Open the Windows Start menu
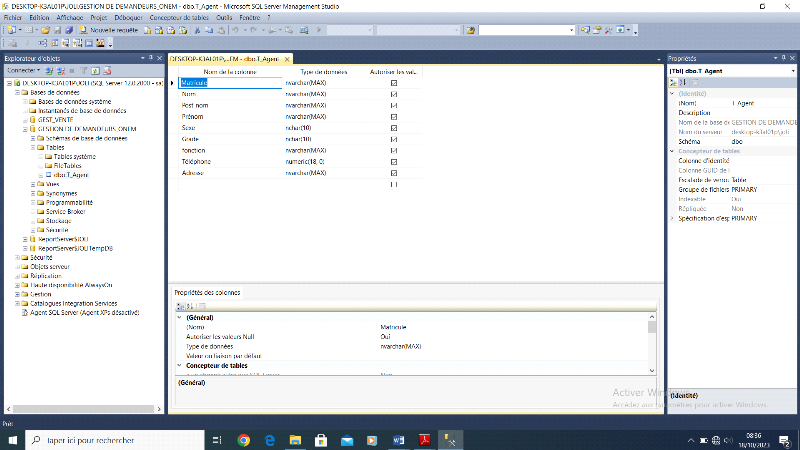This screenshot has width=800, height=450. tap(13, 440)
